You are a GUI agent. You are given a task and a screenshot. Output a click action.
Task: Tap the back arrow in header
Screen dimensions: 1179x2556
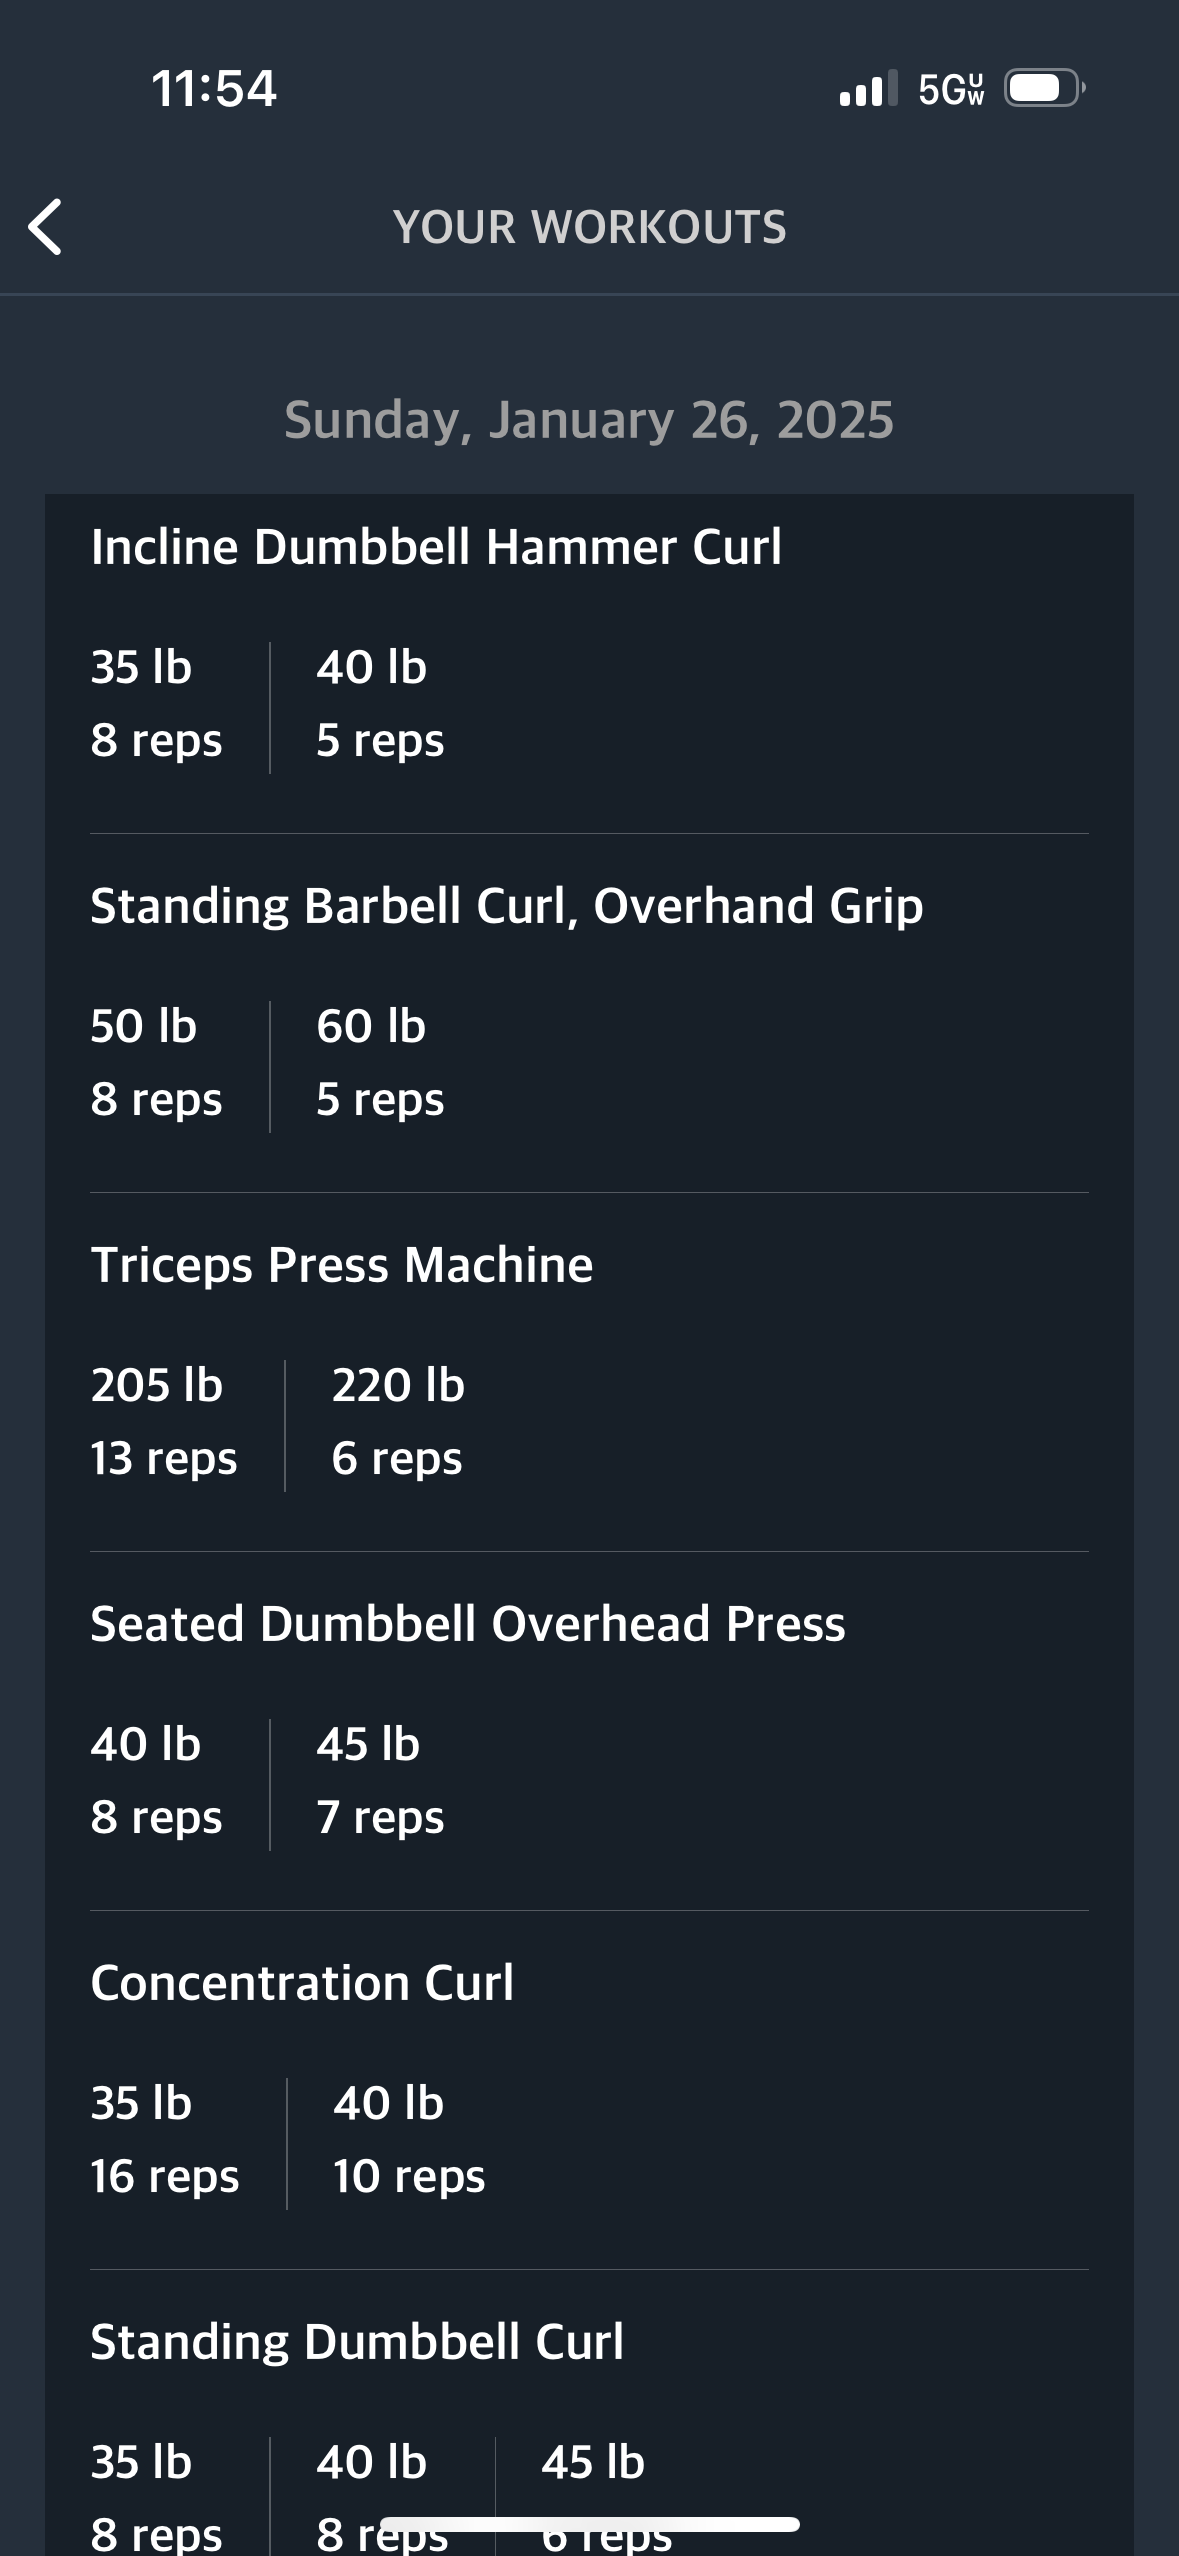point(46,227)
